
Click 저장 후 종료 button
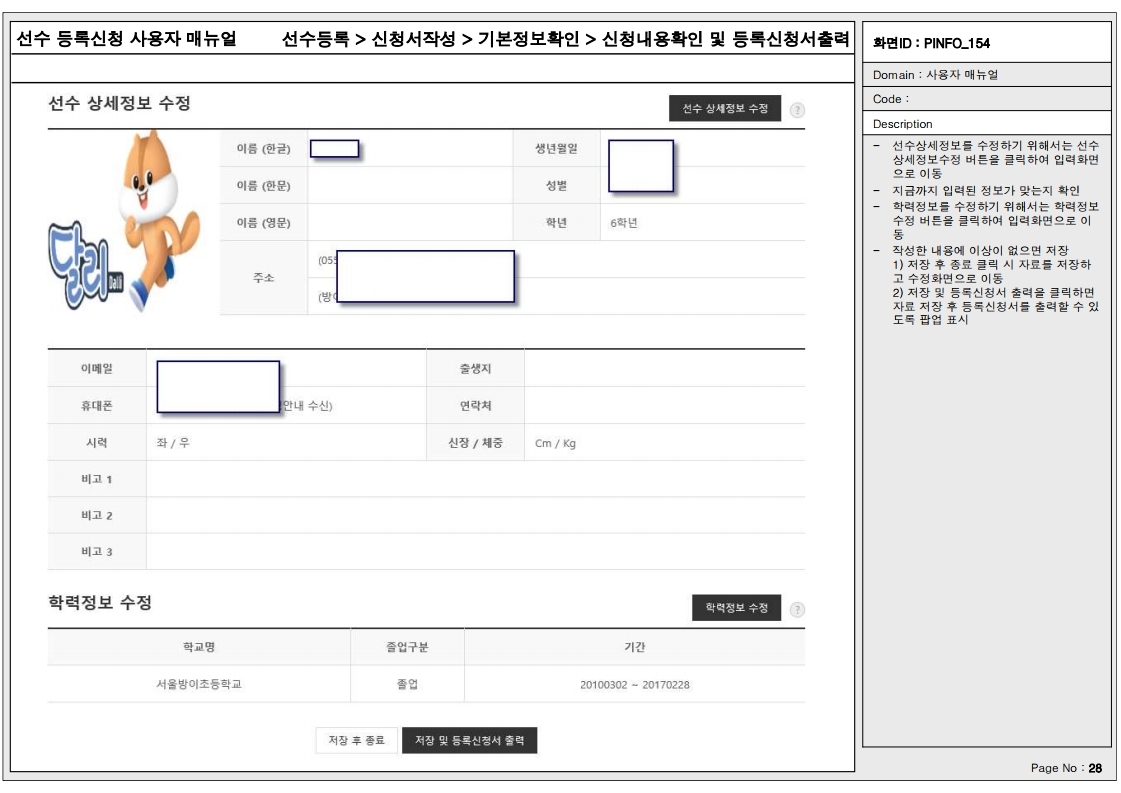(x=356, y=741)
